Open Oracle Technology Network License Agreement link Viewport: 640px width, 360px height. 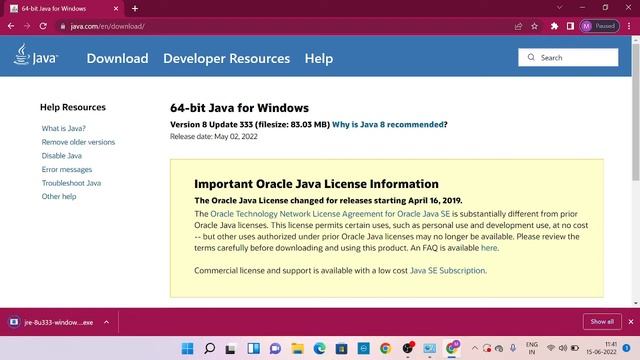coord(330,214)
